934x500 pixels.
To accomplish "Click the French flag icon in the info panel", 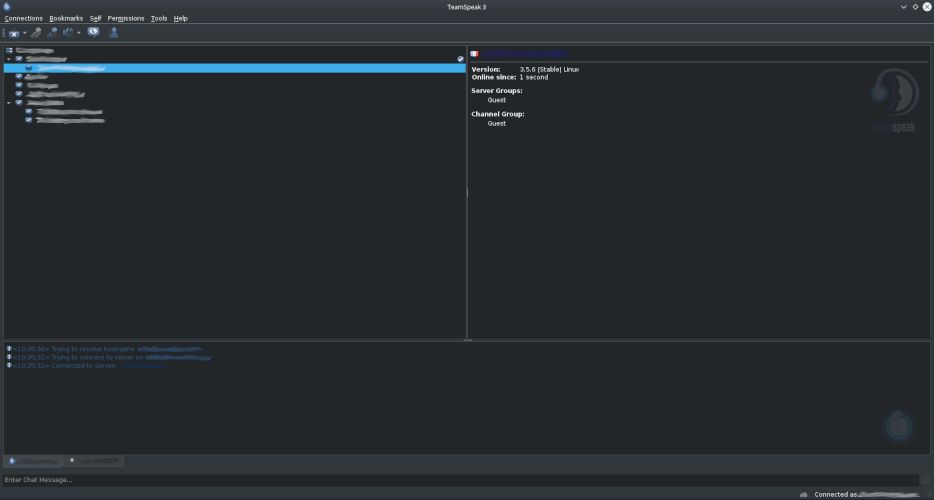I will point(474,54).
